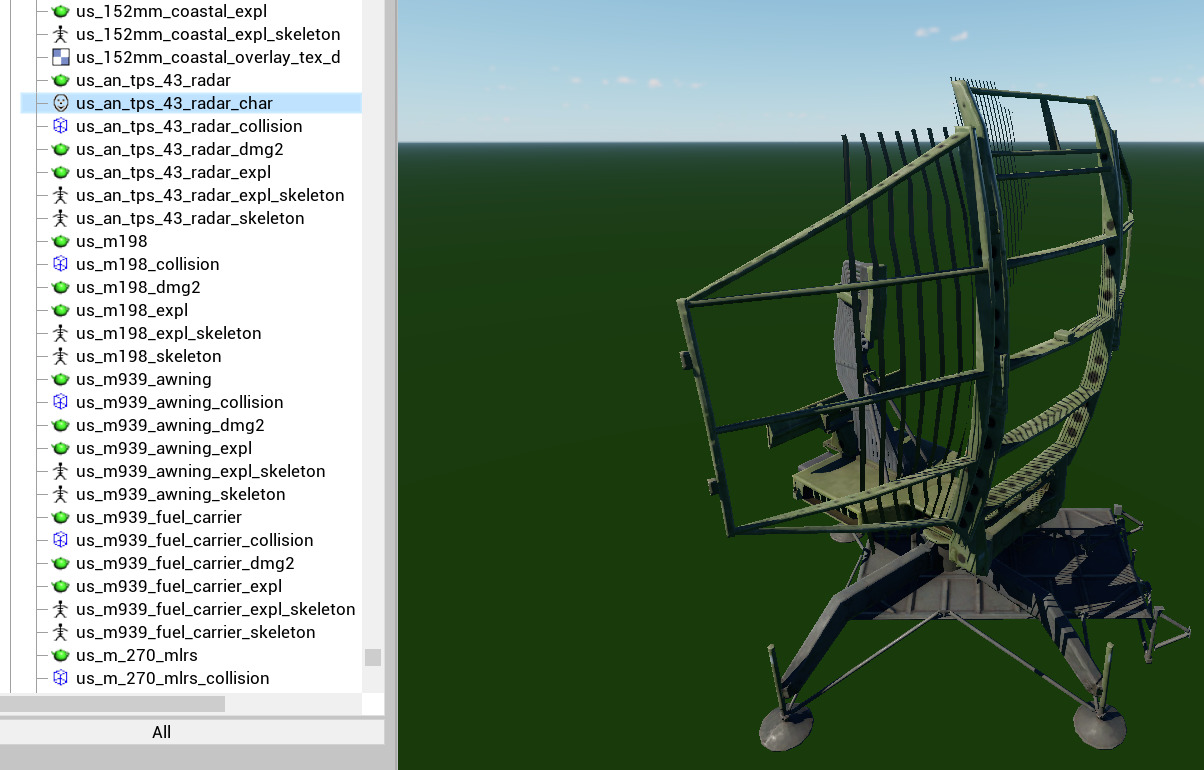The width and height of the screenshot is (1204, 770).
Task: Click the blue cube icon for us_an_tps_43_radar_collision
Action: pyautogui.click(x=60, y=126)
